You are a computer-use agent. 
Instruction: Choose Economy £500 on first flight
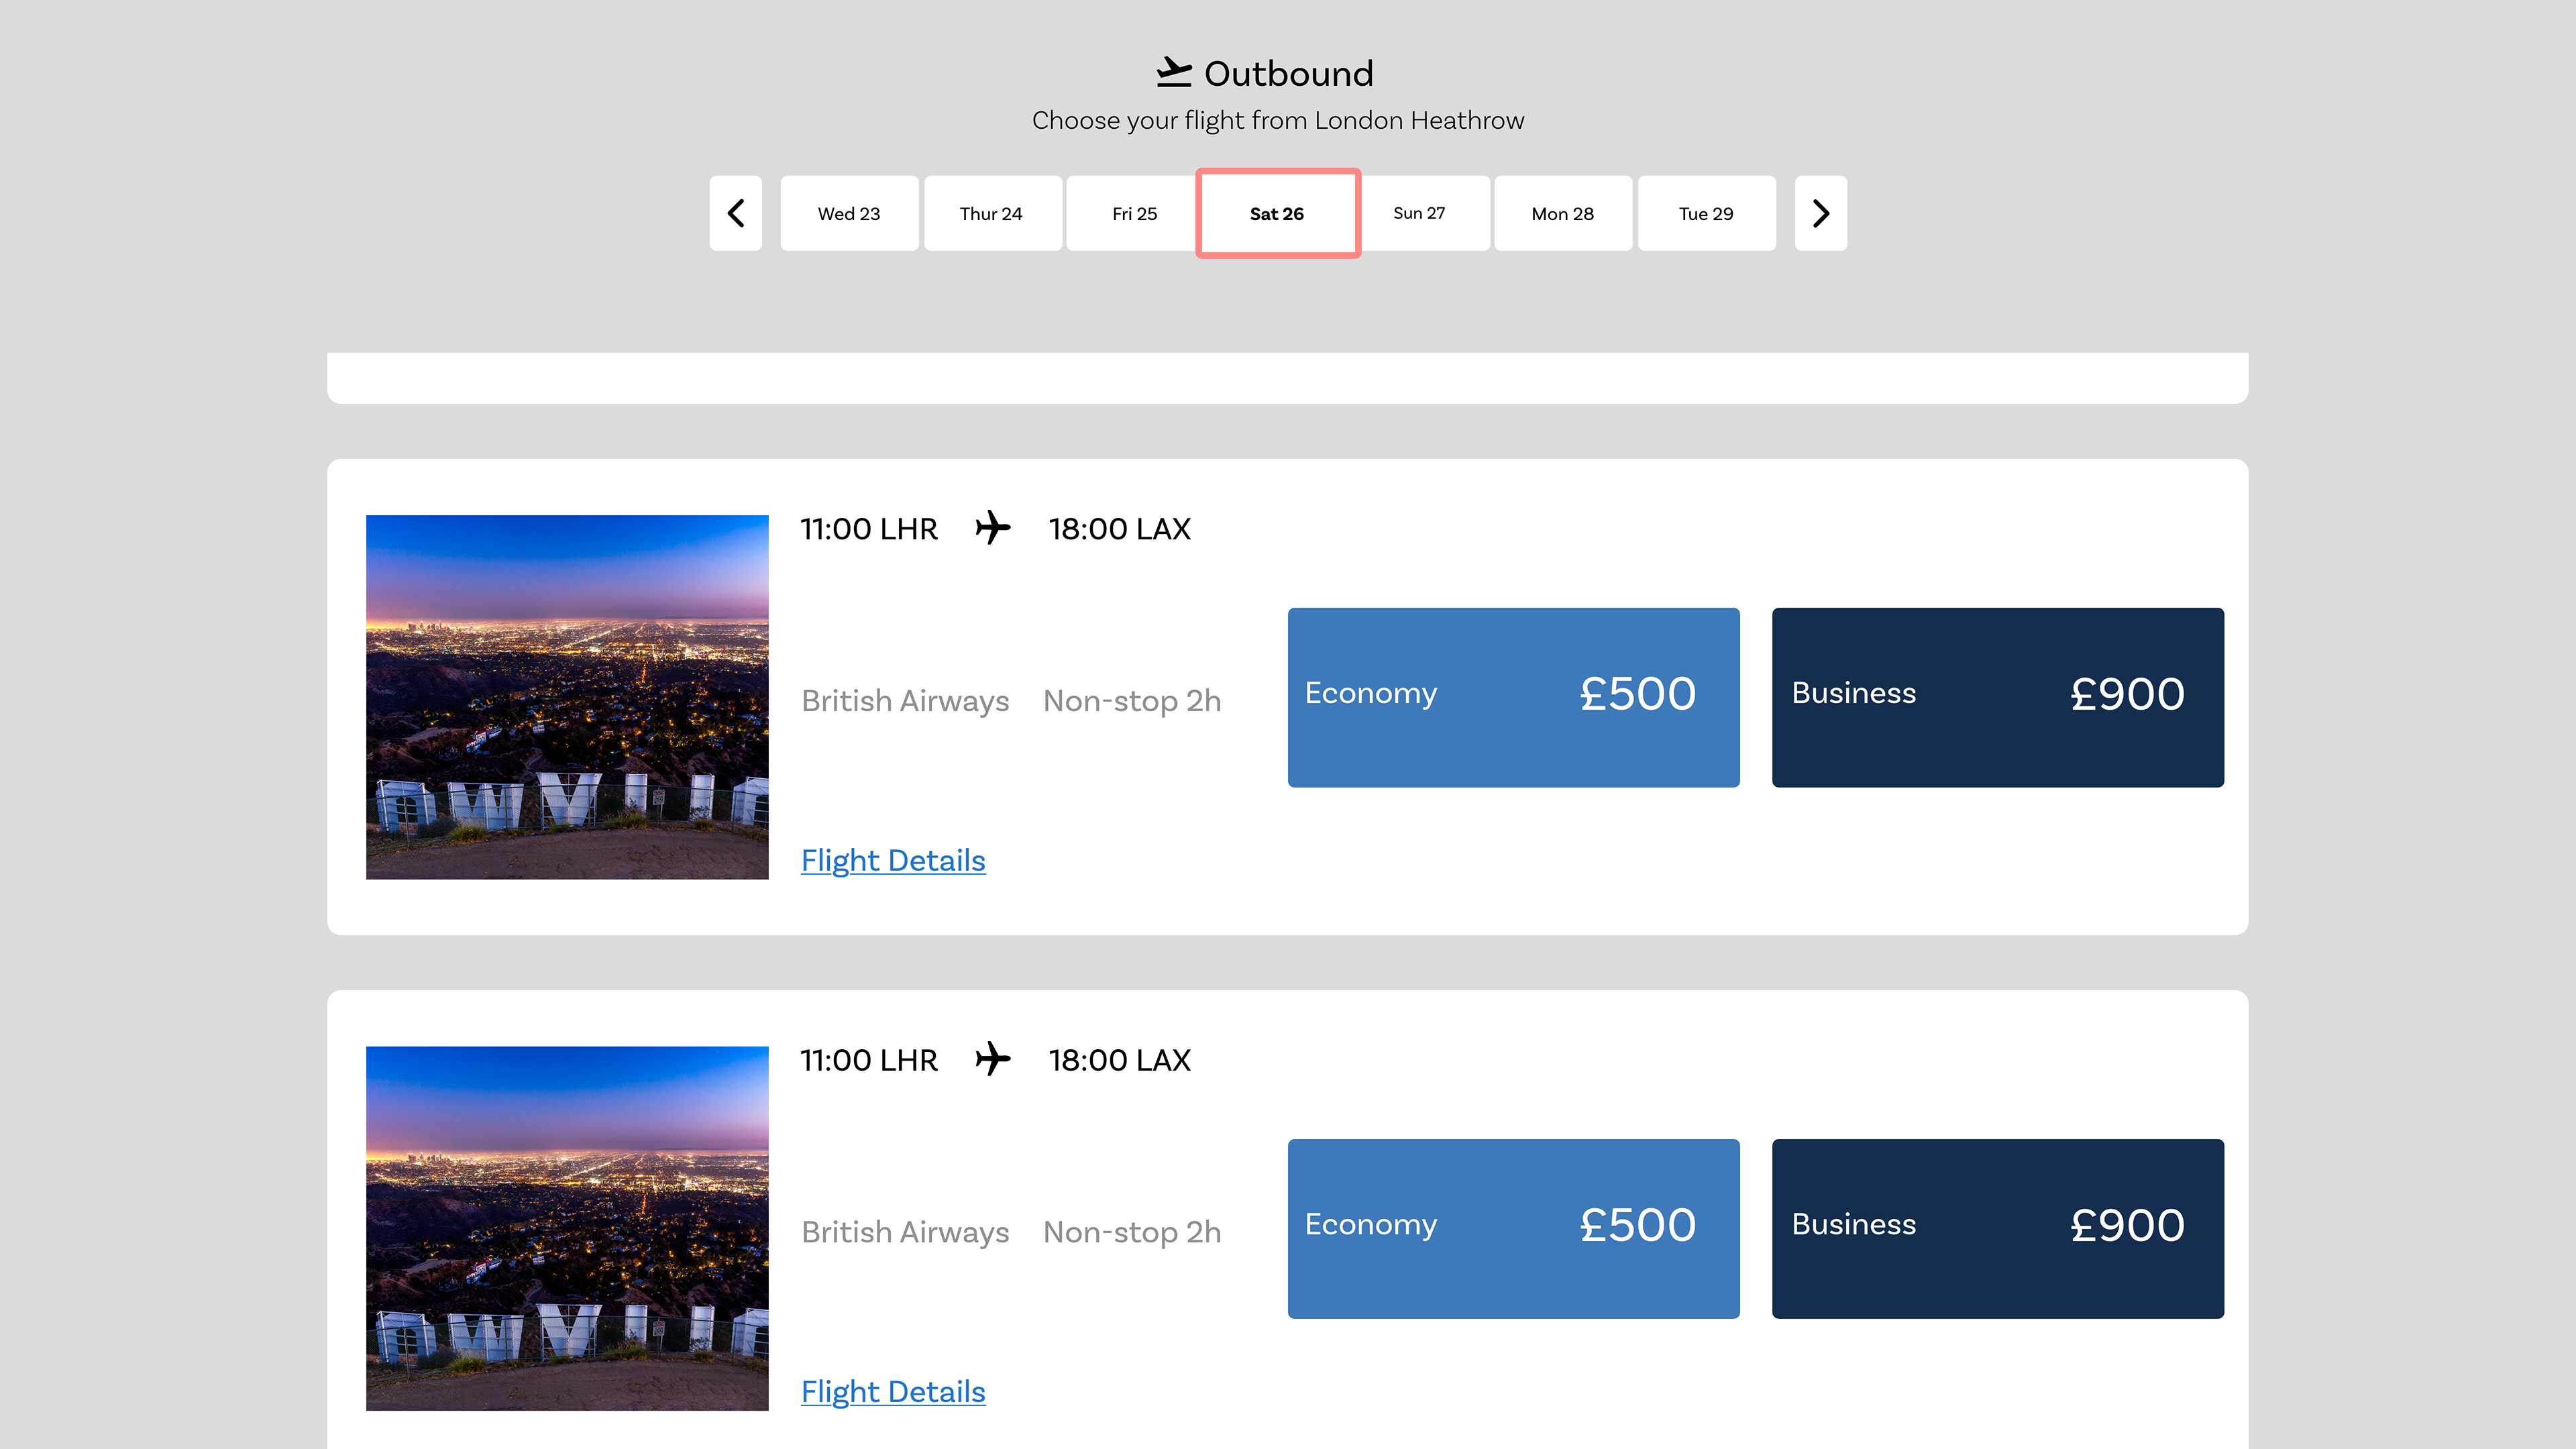coord(1513,697)
